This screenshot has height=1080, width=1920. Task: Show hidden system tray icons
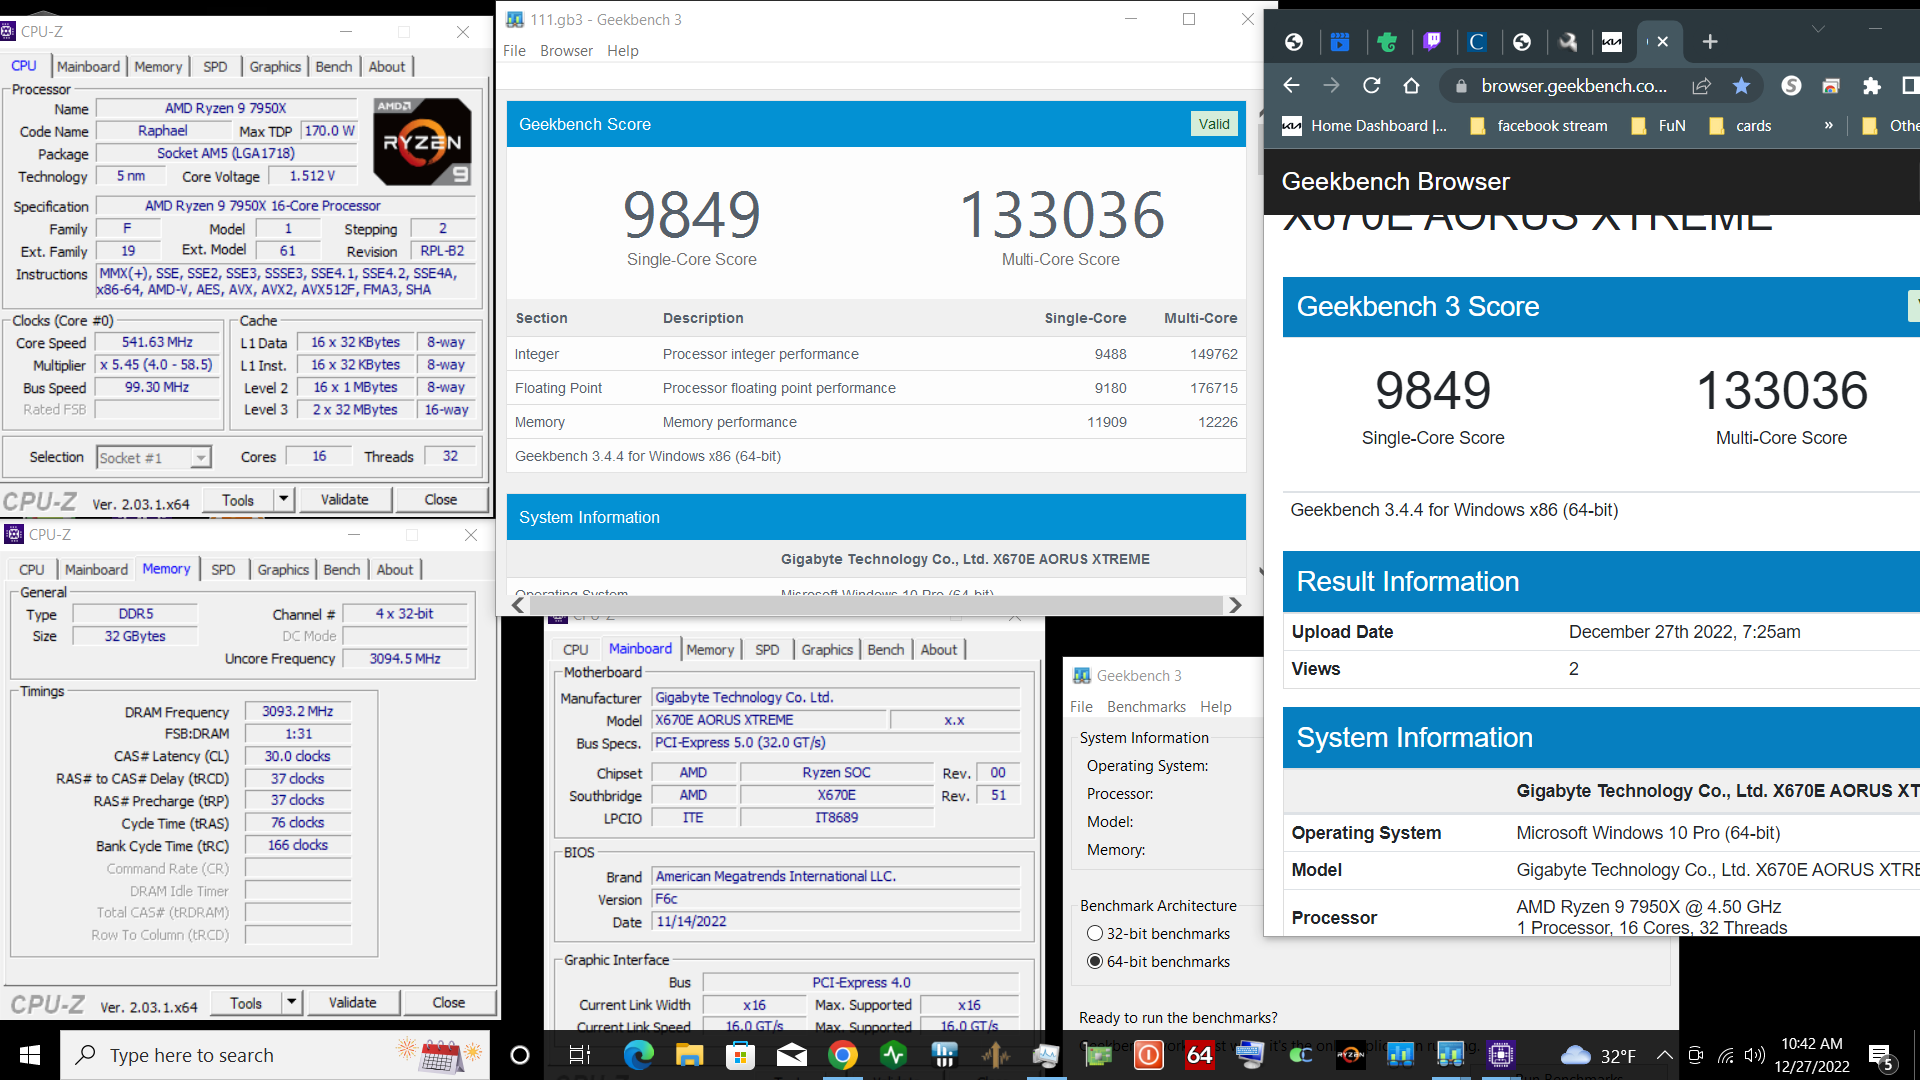coord(1664,1055)
